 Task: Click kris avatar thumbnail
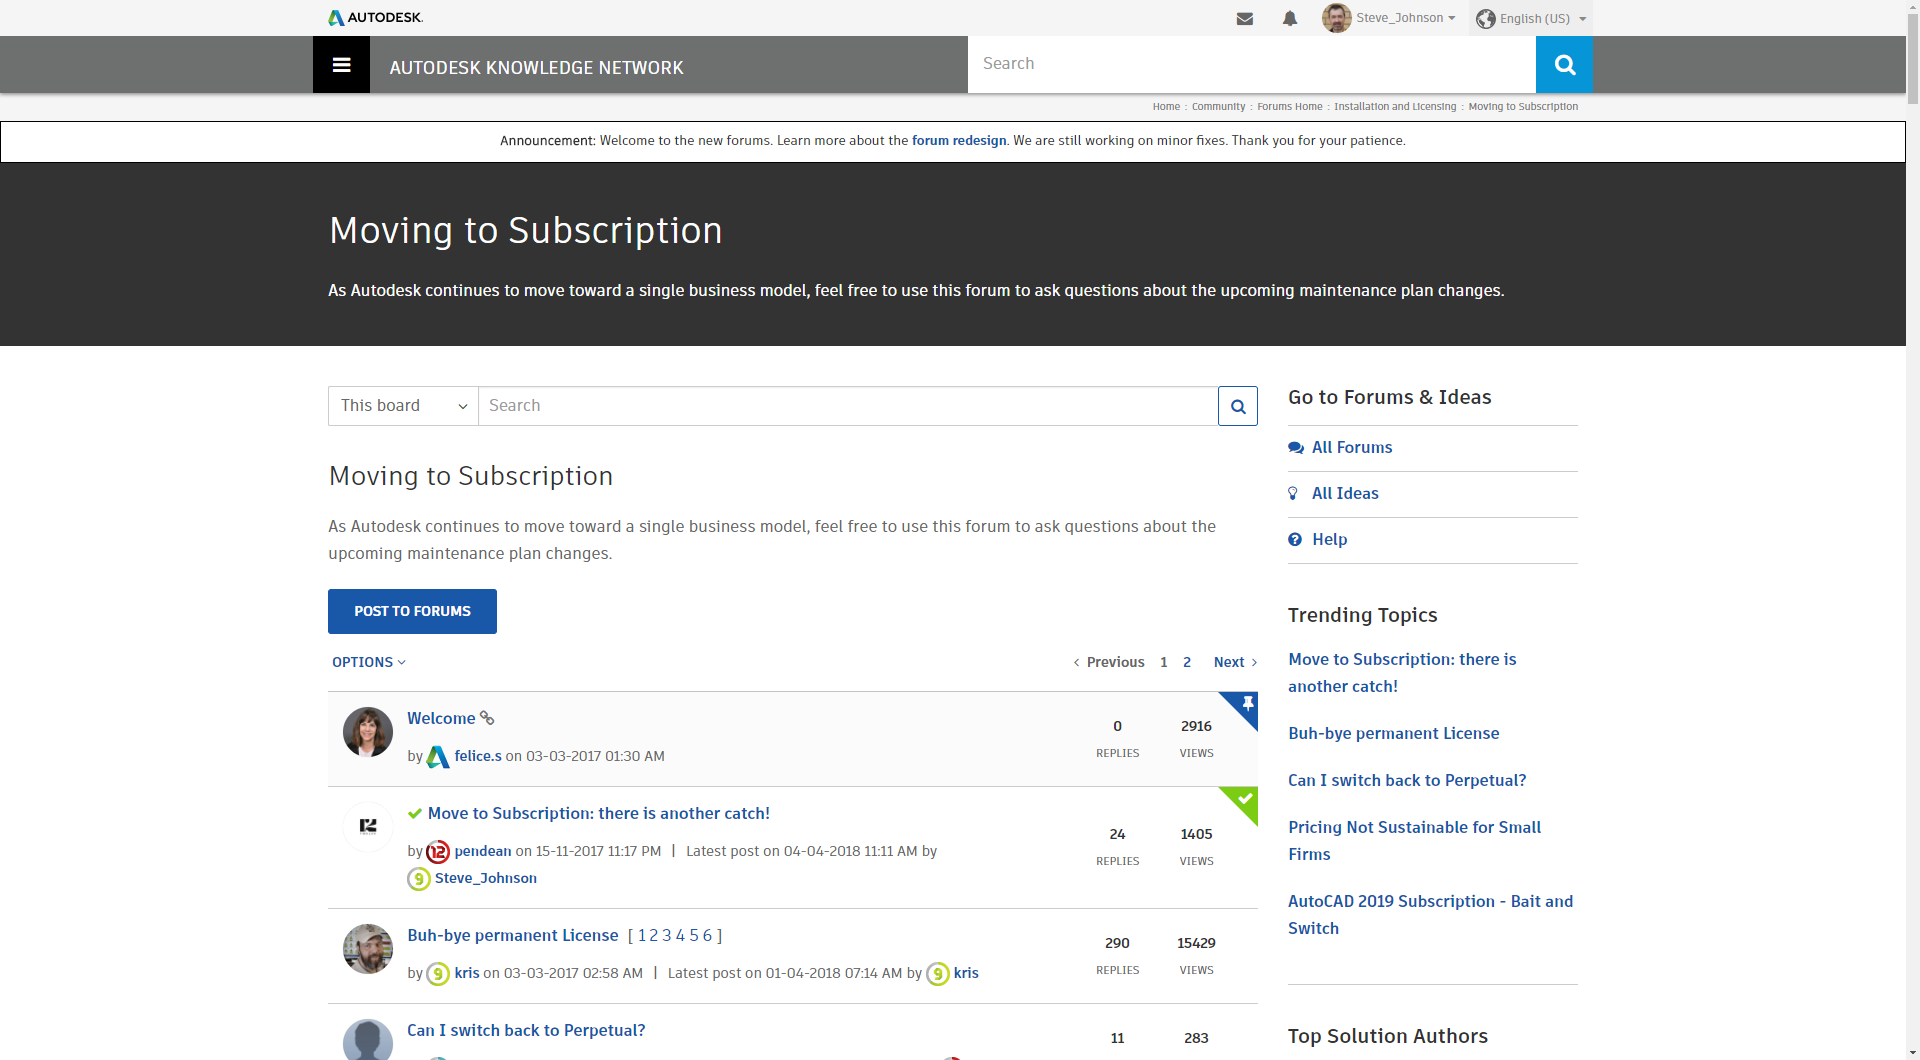pos(368,949)
